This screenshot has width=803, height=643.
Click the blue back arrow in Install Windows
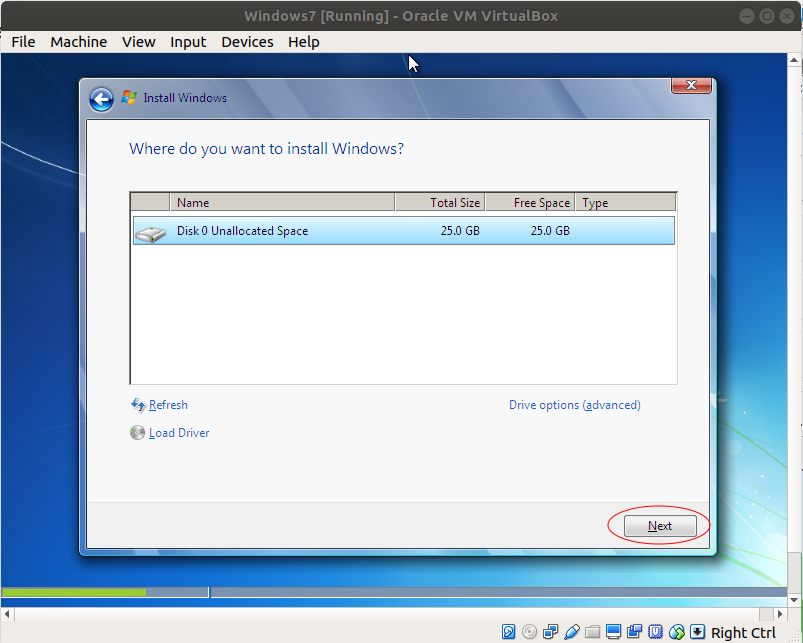(101, 99)
